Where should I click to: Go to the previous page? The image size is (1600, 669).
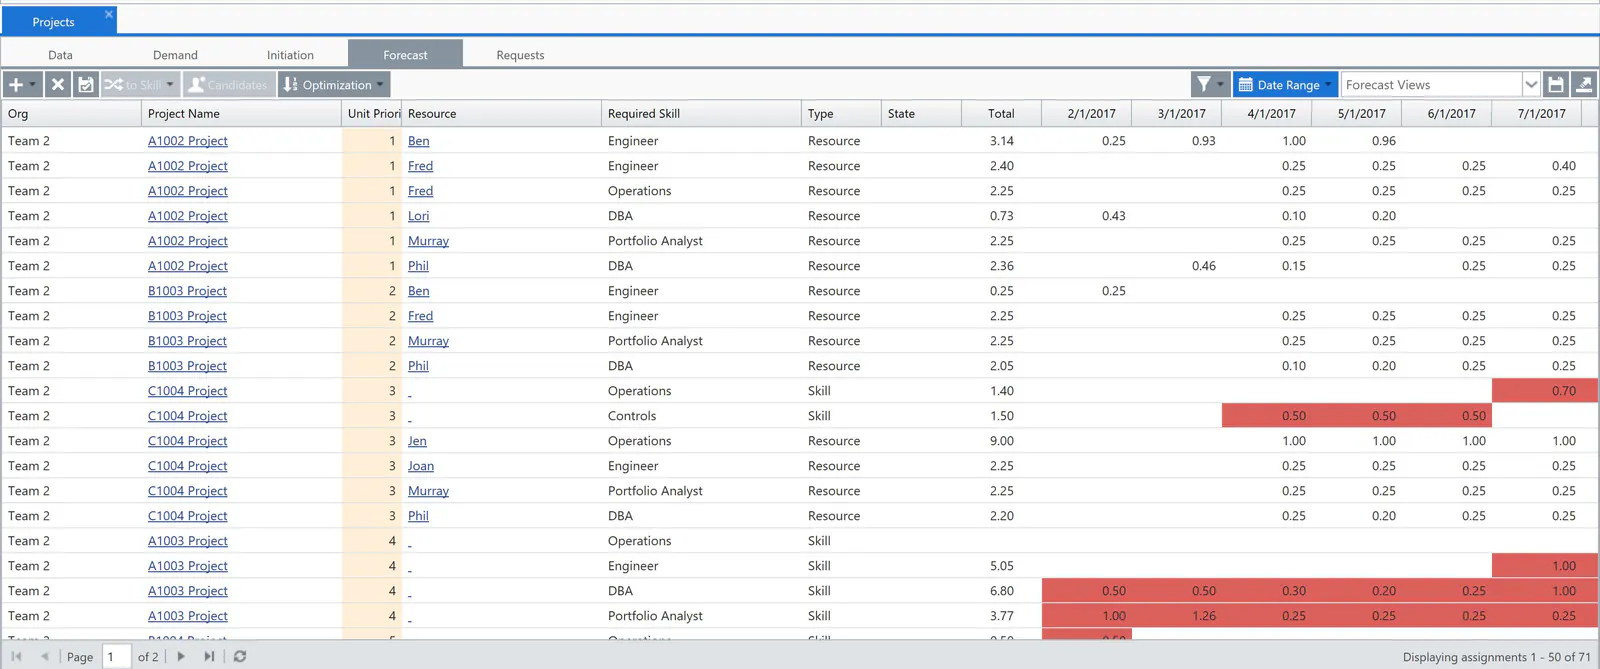click(x=45, y=657)
